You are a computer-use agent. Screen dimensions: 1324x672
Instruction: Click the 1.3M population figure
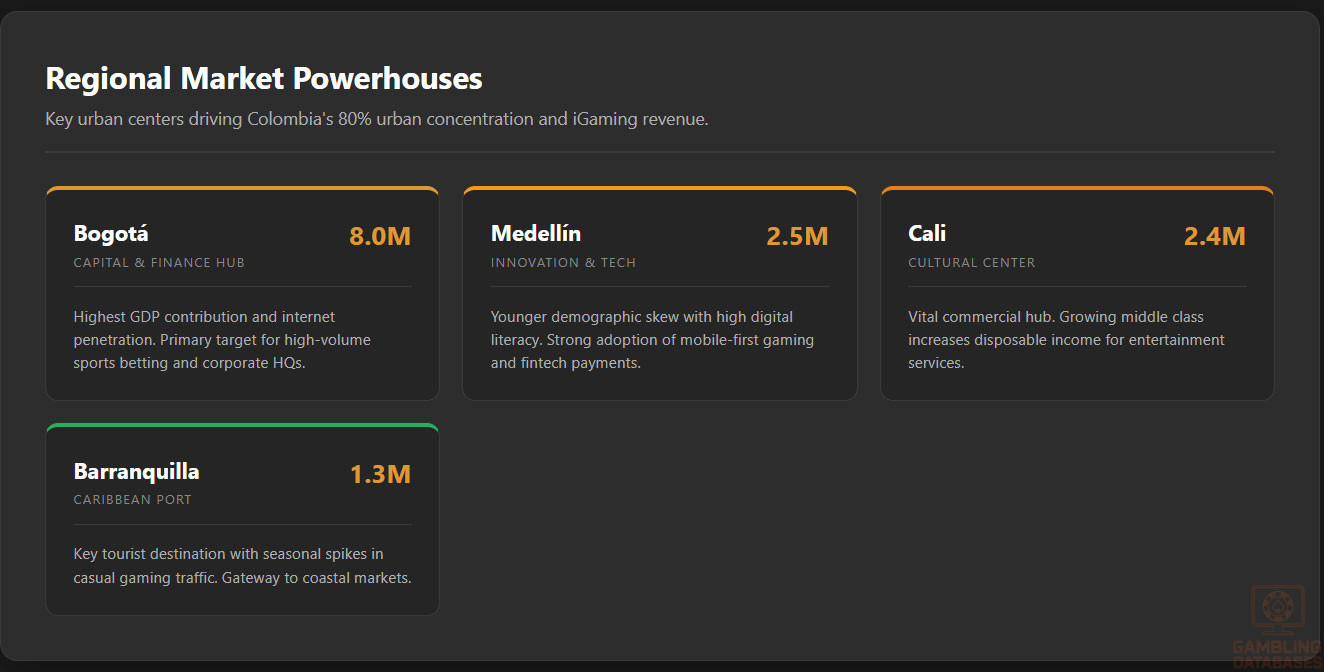pos(380,474)
